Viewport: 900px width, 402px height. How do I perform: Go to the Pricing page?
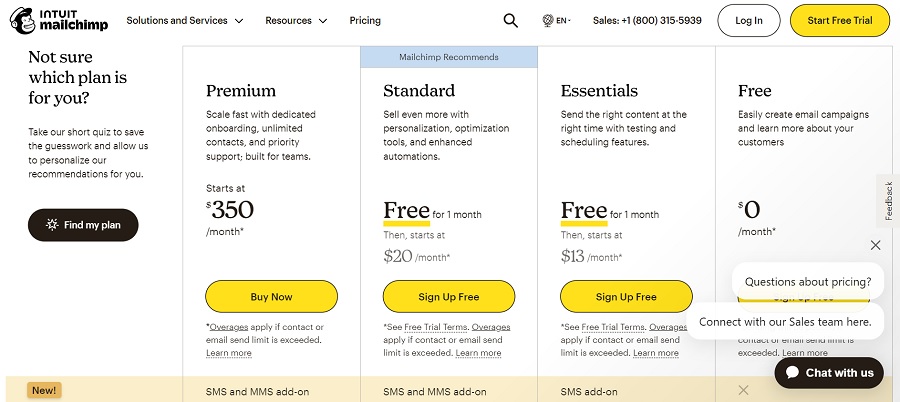(x=365, y=20)
